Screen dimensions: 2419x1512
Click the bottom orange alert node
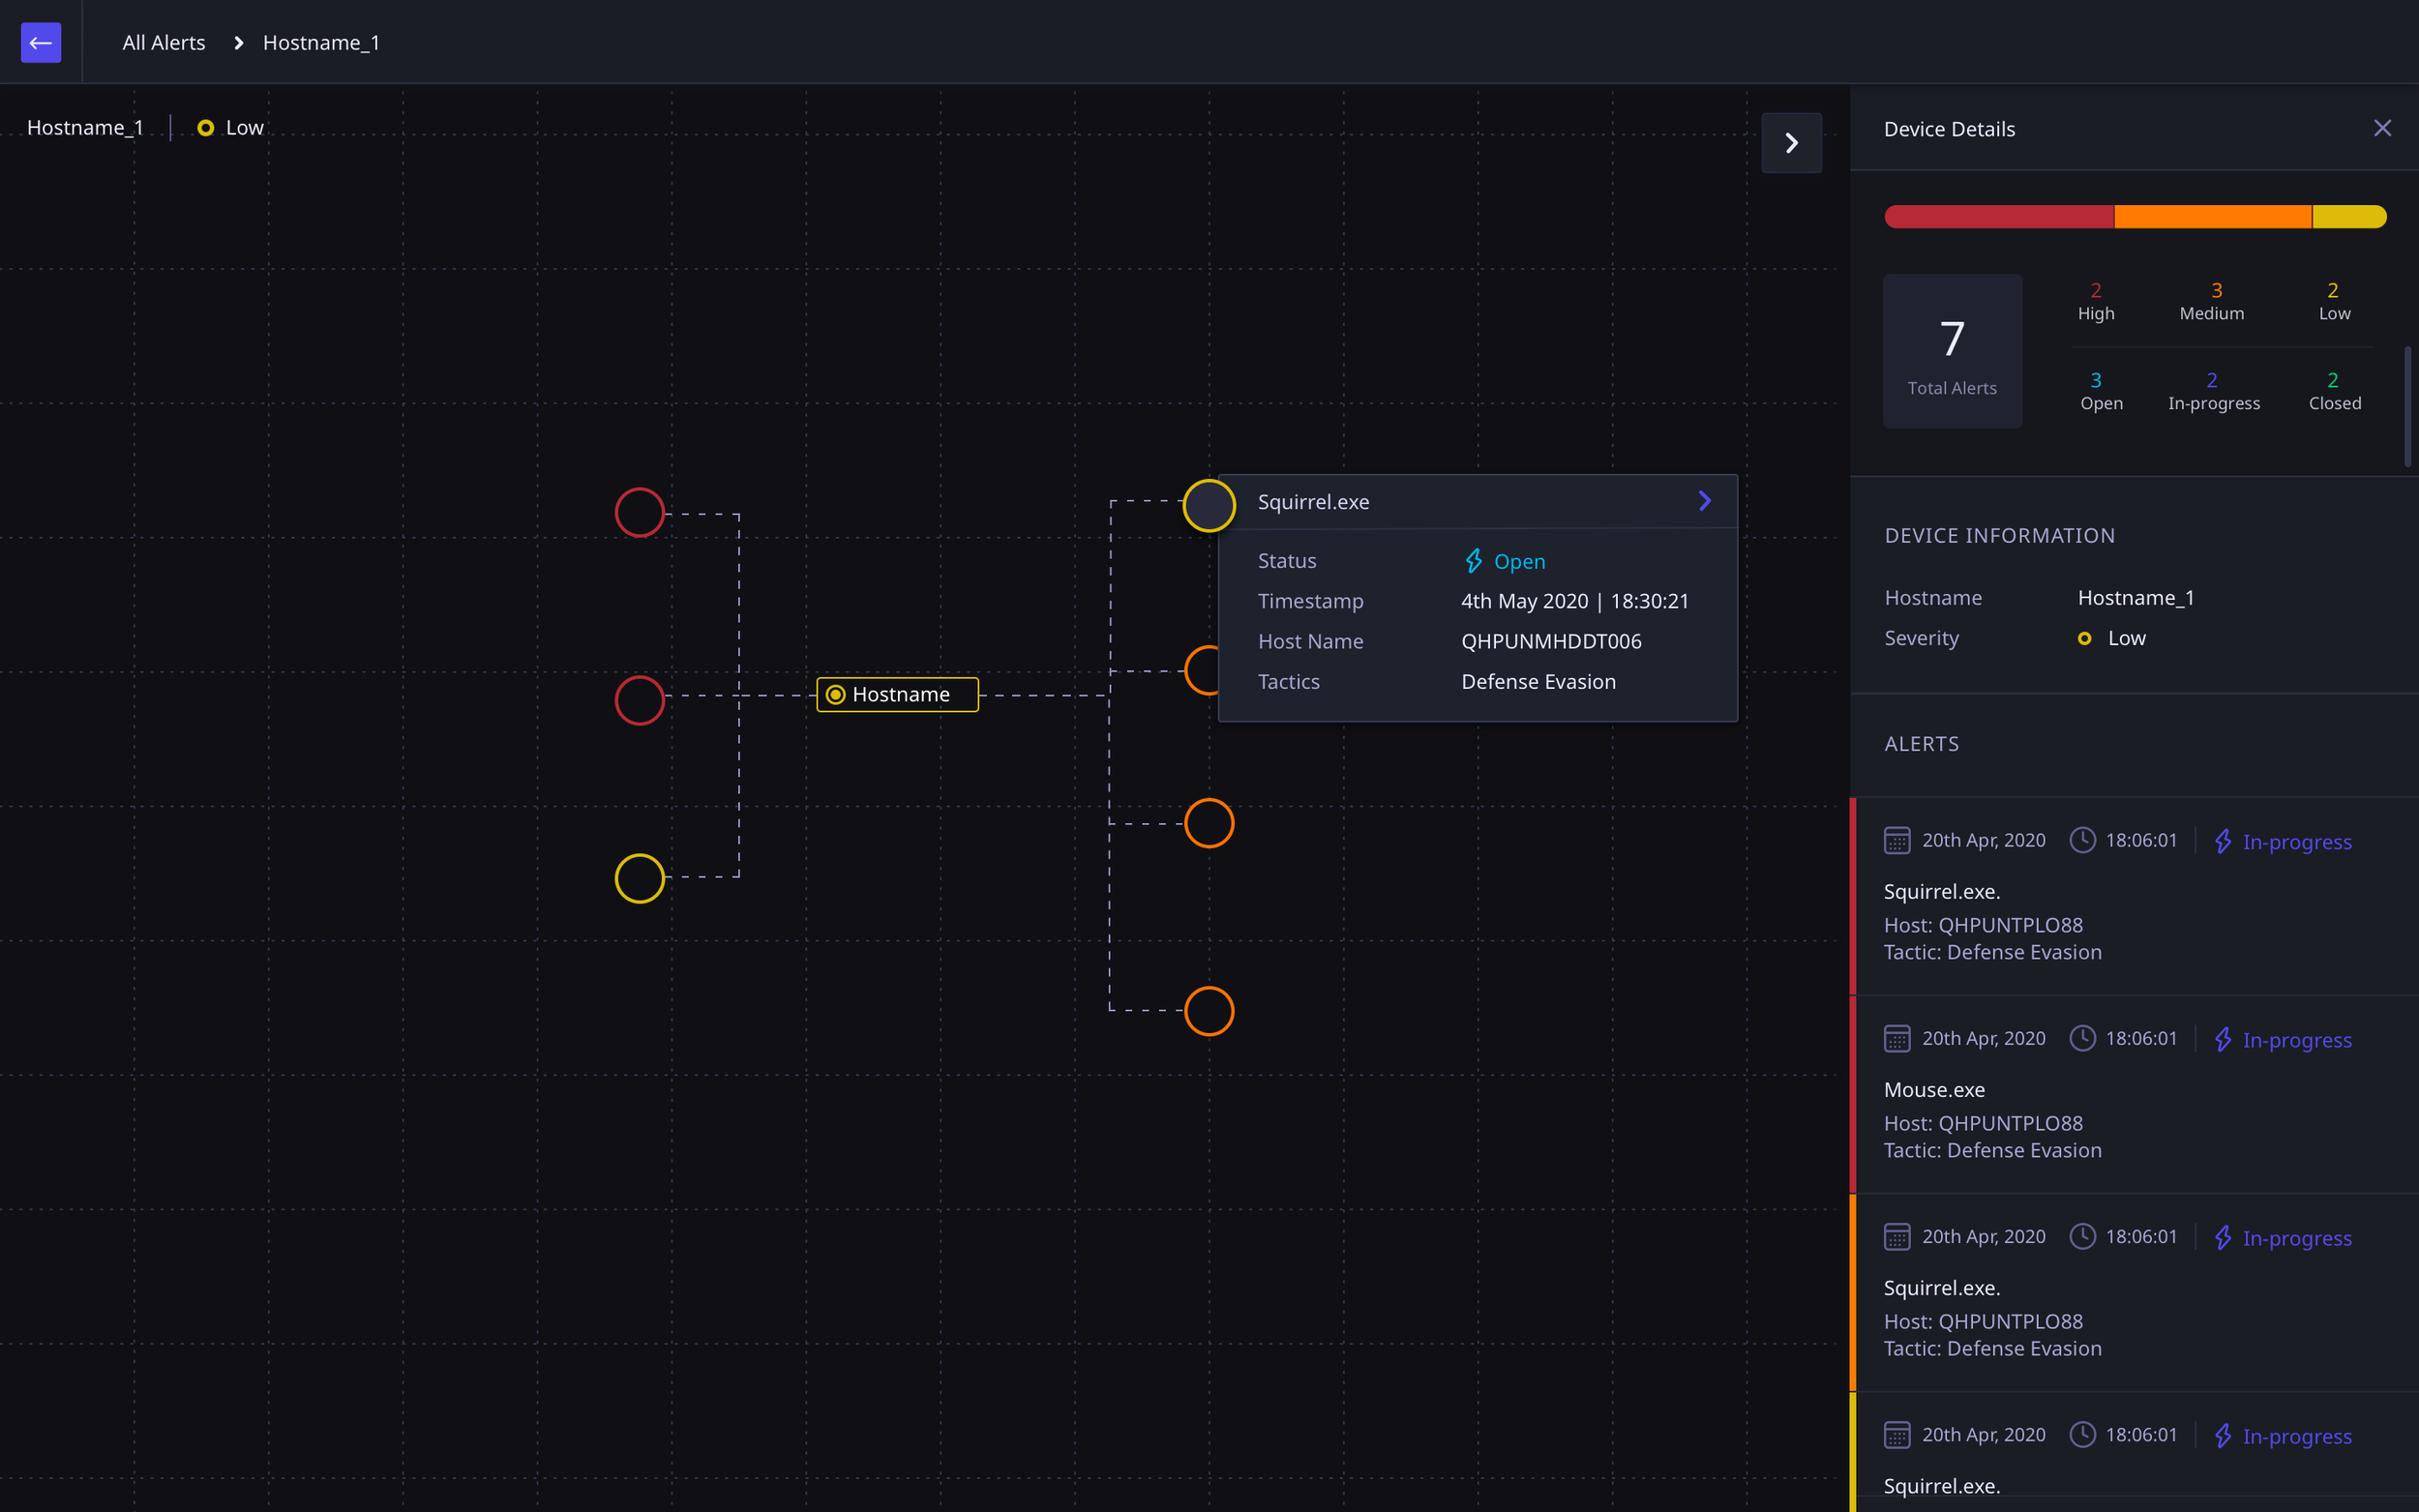coord(1209,1011)
